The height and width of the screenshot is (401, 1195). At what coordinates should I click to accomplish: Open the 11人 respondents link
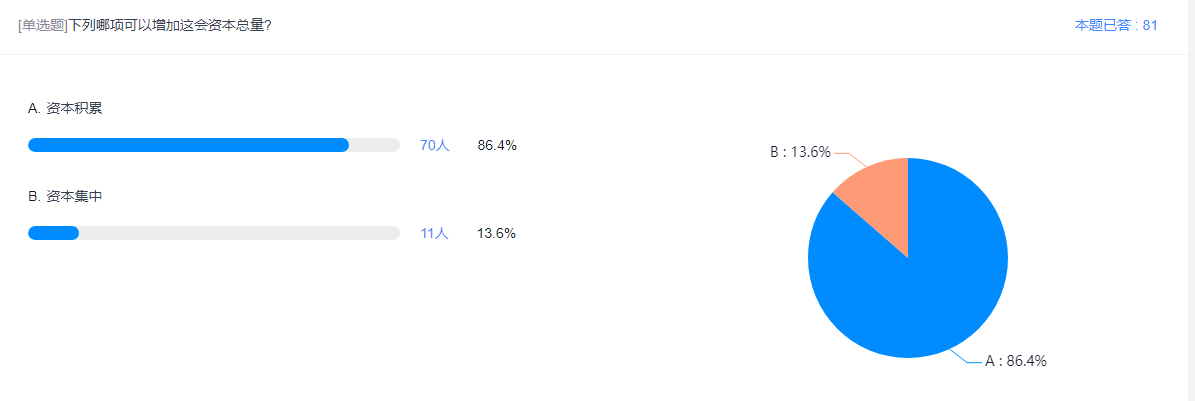[434, 233]
